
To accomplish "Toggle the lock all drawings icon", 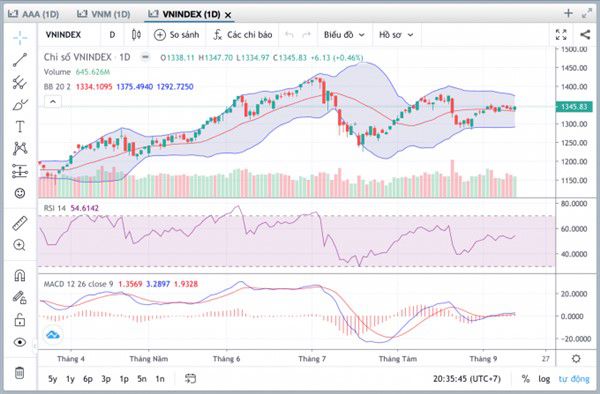I will (x=20, y=320).
